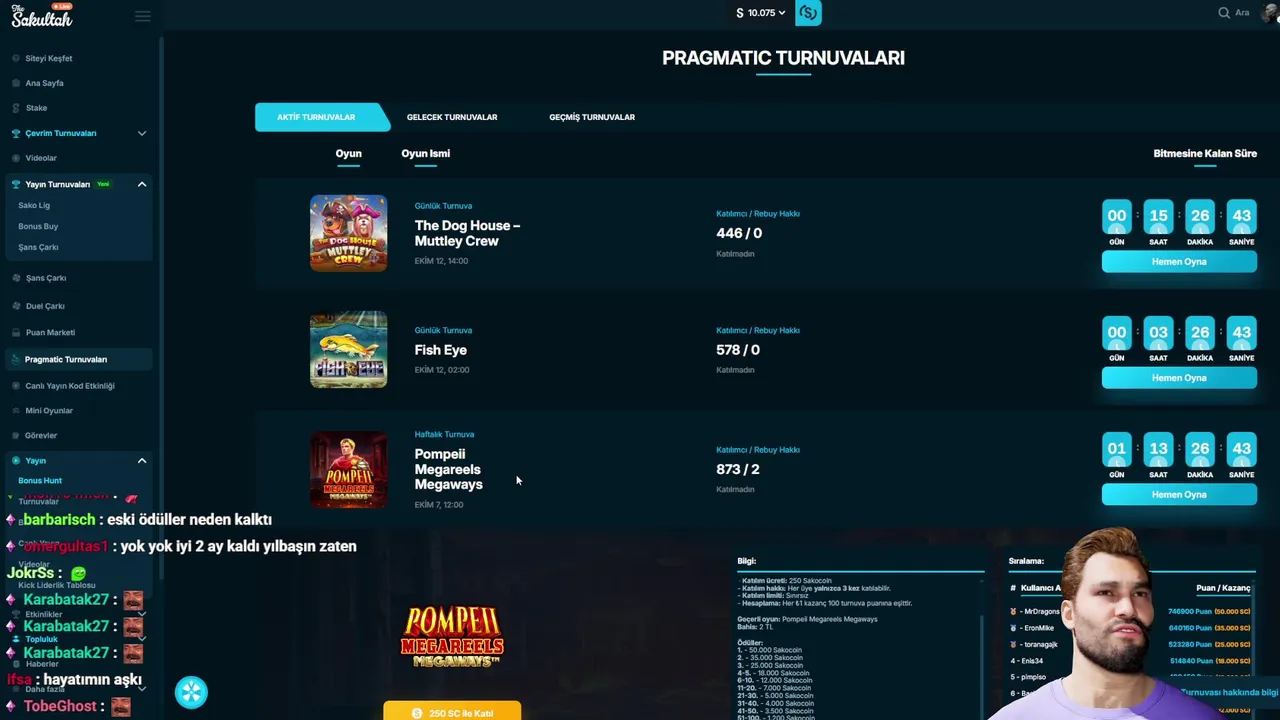Click the Mini Oyunlar gamepad icon
The height and width of the screenshot is (720, 1280).
pos(16,410)
